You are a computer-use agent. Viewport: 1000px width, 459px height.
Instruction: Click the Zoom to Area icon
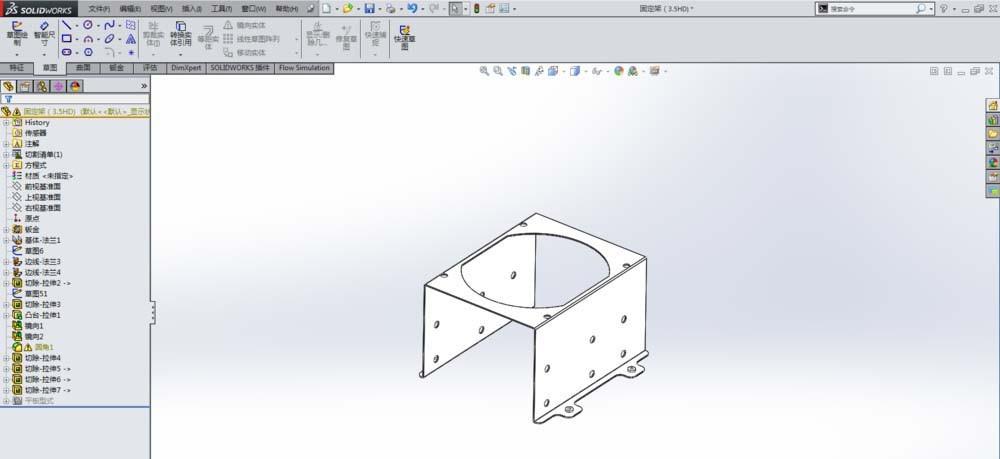coord(497,71)
